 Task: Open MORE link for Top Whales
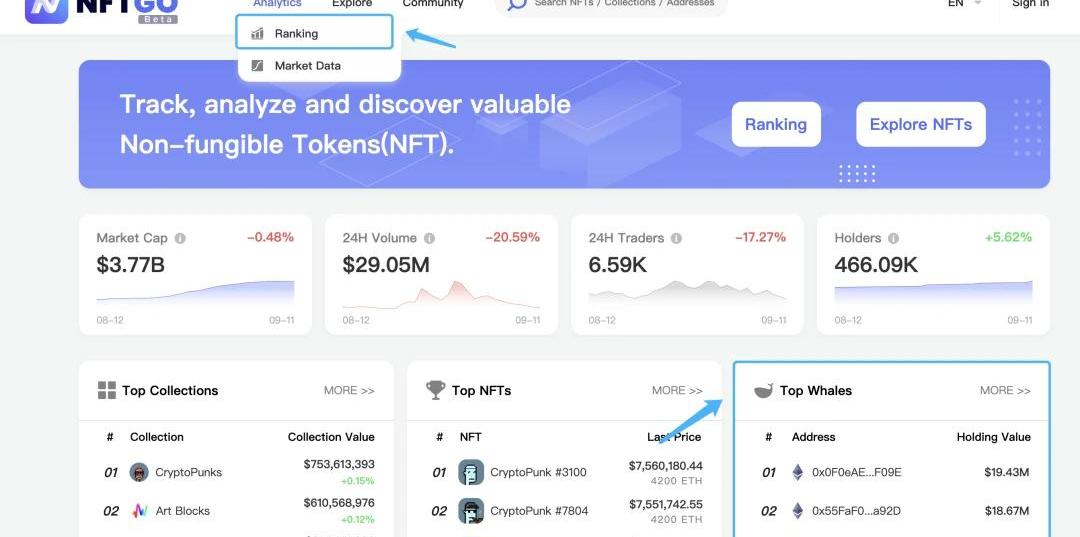(x=1005, y=391)
